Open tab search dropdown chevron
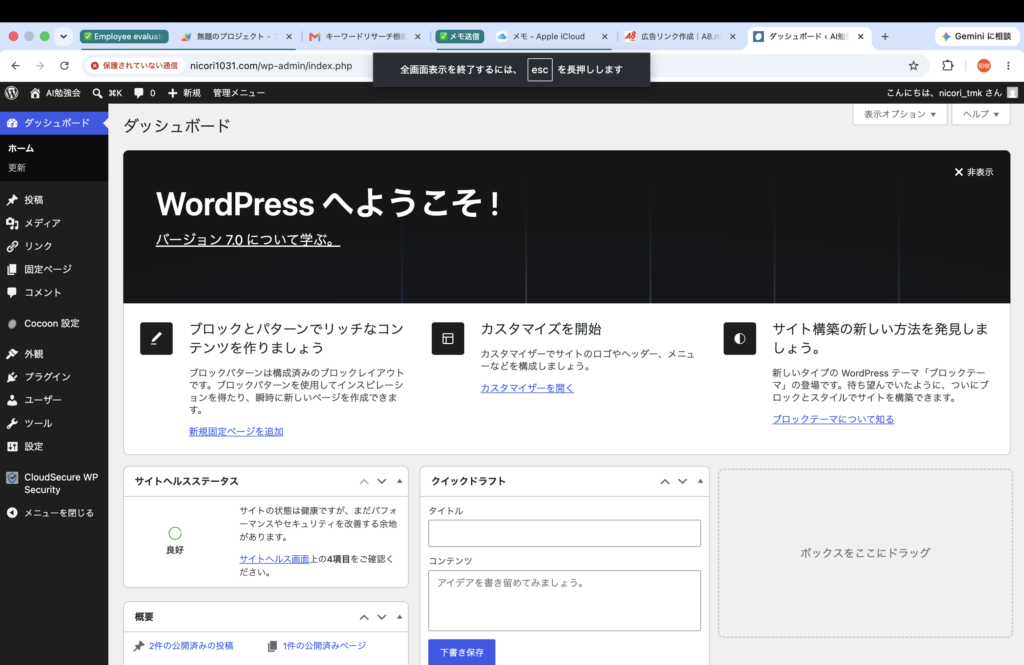This screenshot has width=1024, height=665. tap(63, 37)
